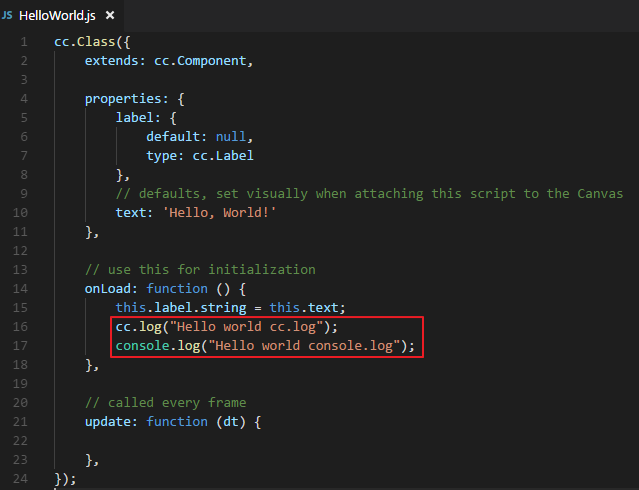Click the defaults comment on line 9
Screen dimensions: 639x490
[369, 194]
